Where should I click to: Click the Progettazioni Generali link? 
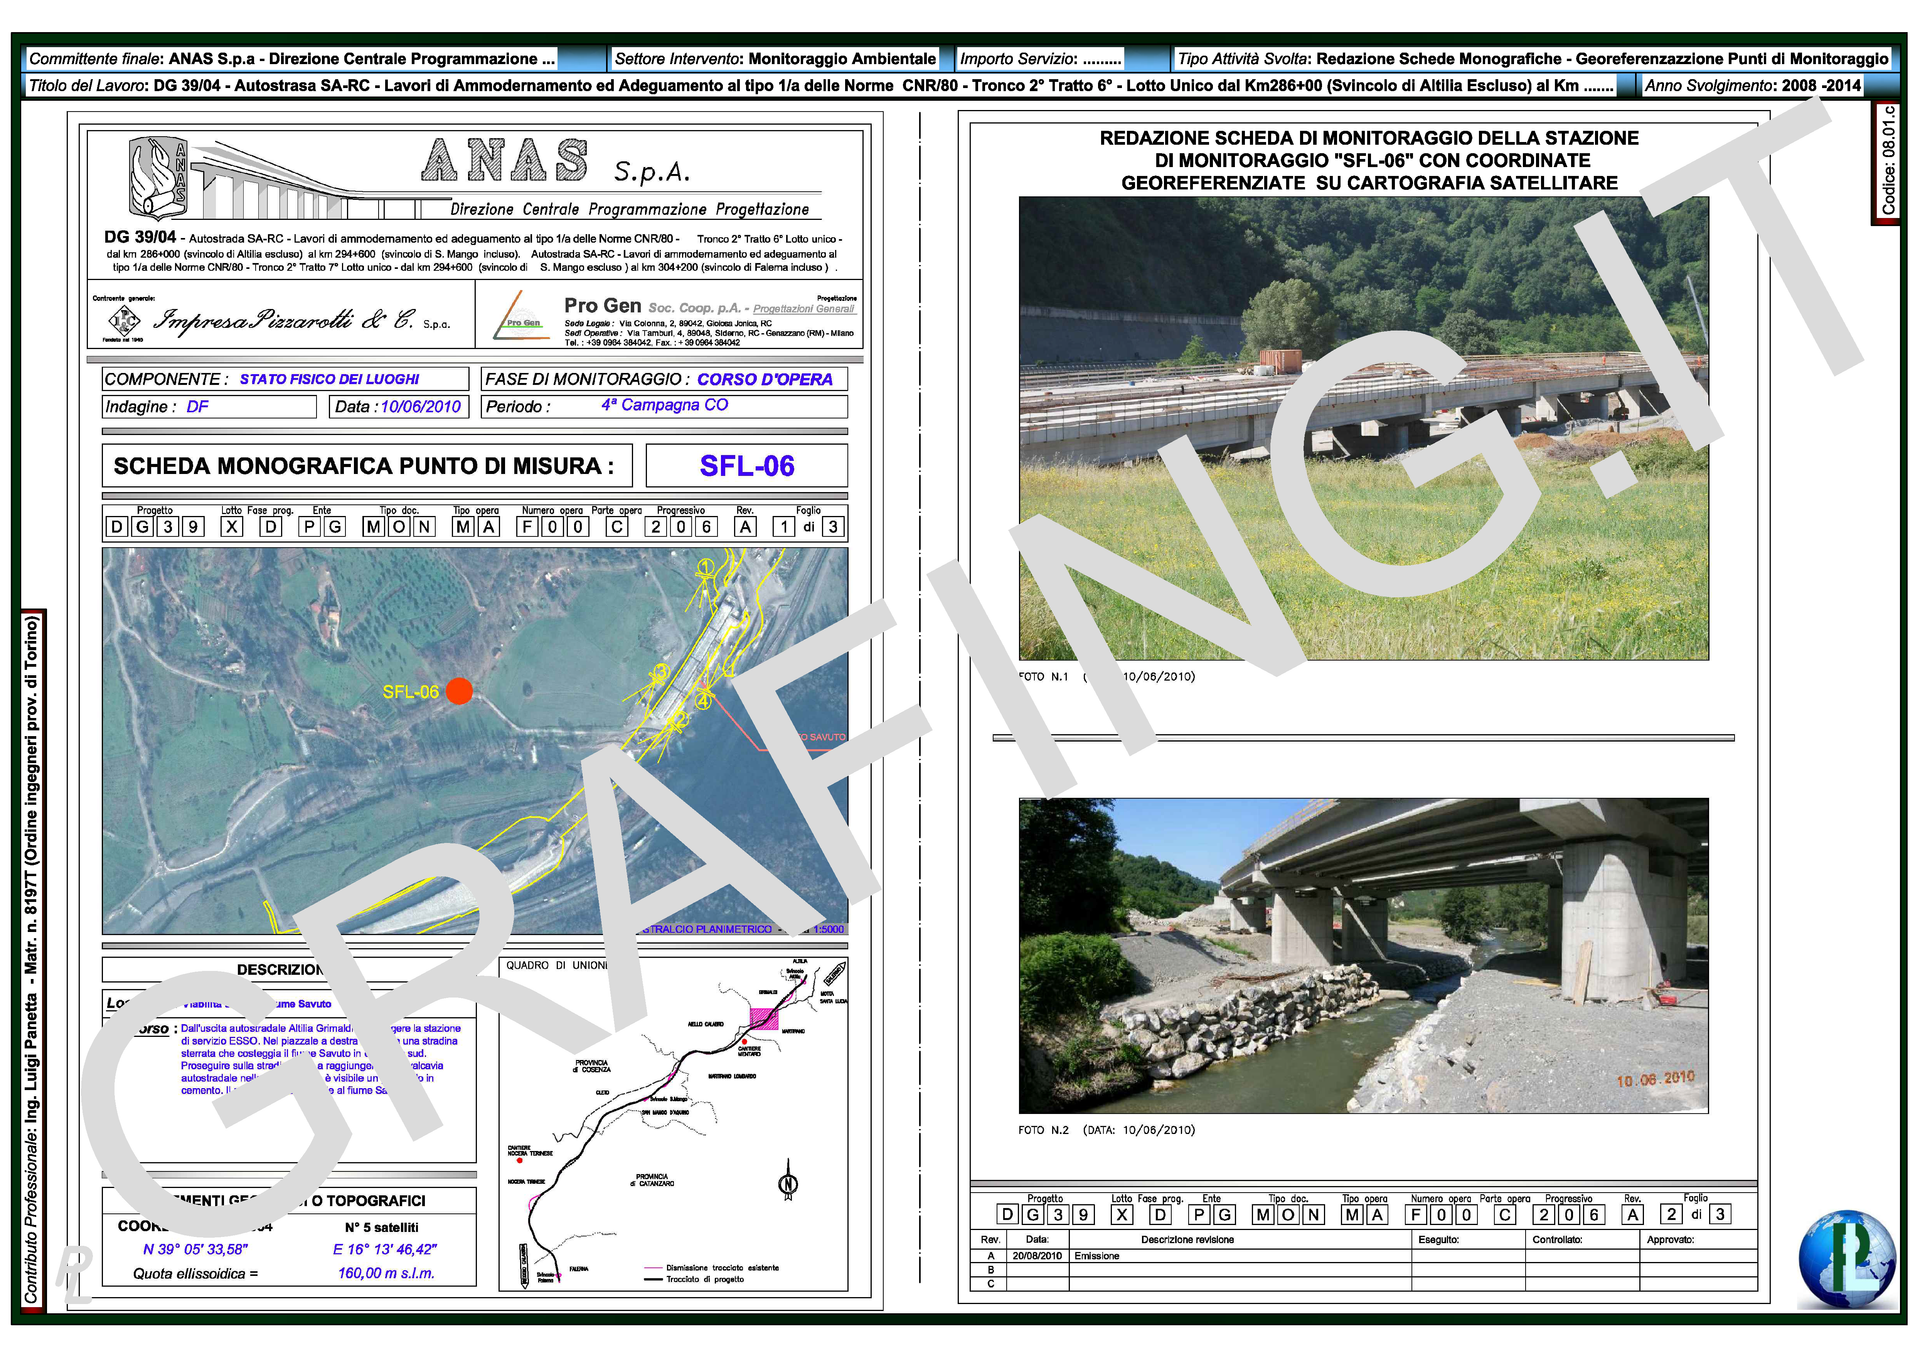pyautogui.click(x=803, y=309)
